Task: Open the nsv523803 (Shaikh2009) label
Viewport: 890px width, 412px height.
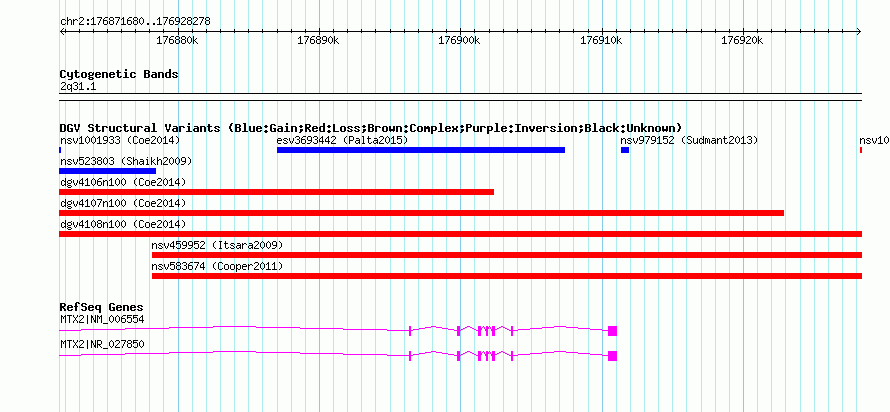Action: click(125, 162)
